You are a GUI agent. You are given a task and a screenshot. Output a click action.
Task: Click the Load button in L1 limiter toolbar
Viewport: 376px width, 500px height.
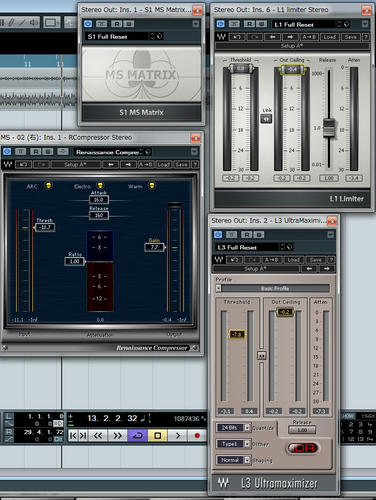click(329, 37)
